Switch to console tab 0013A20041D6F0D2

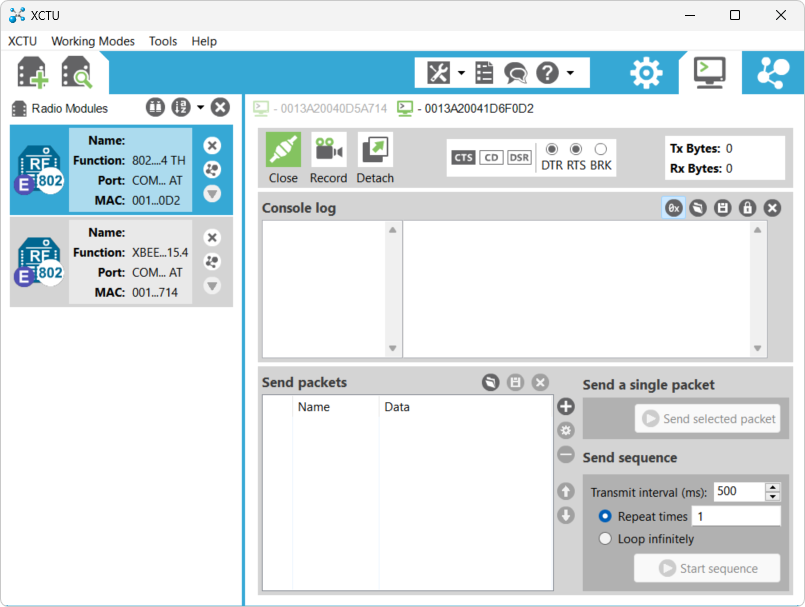pyautogui.click(x=466, y=108)
